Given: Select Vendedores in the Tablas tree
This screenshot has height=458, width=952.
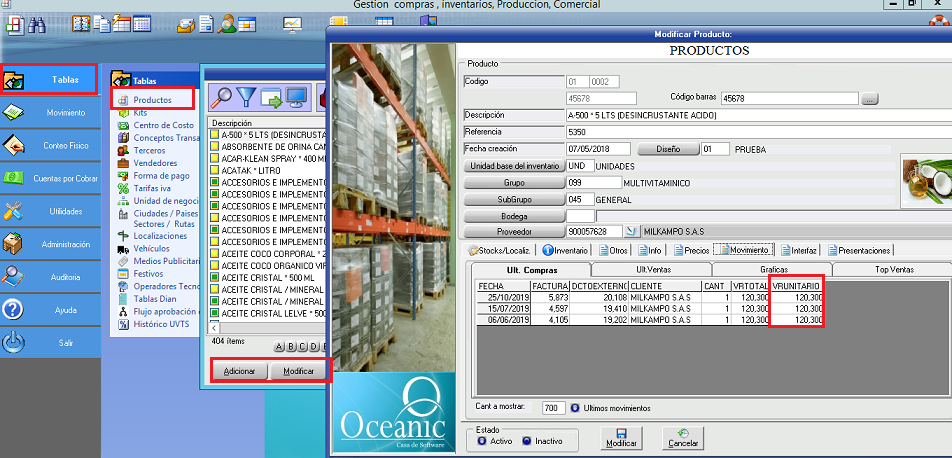Looking at the screenshot, I should (154, 162).
